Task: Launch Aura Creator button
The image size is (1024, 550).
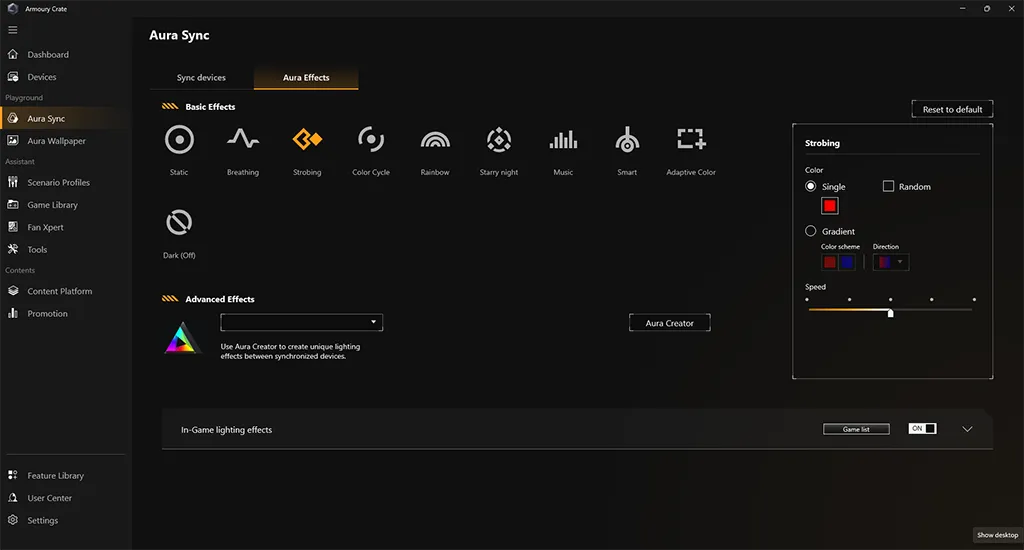Action: 669,323
